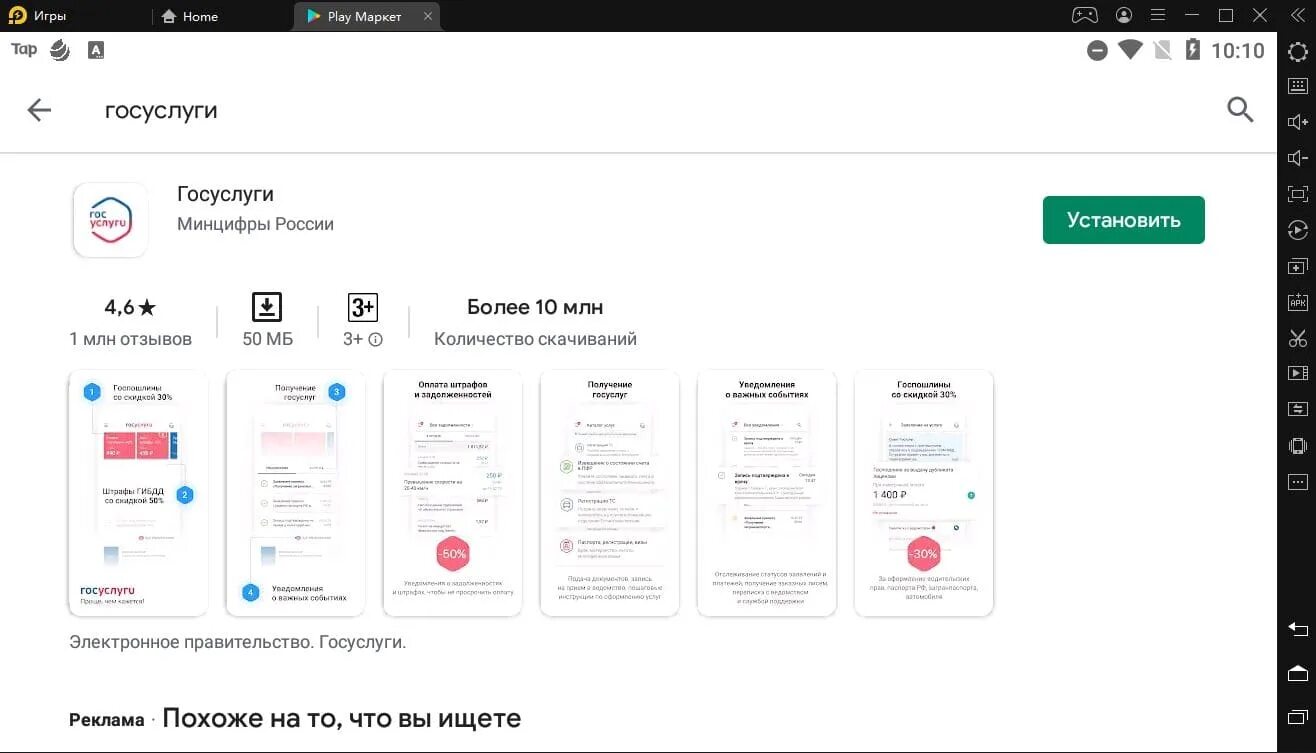Open the sync operations icon

pos(1297,409)
